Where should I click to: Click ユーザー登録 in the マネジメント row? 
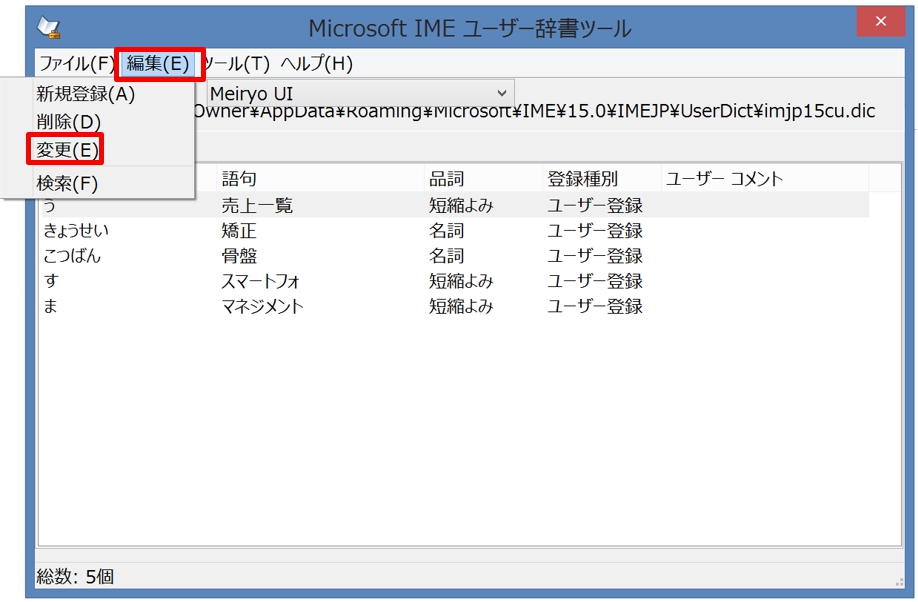(x=595, y=306)
